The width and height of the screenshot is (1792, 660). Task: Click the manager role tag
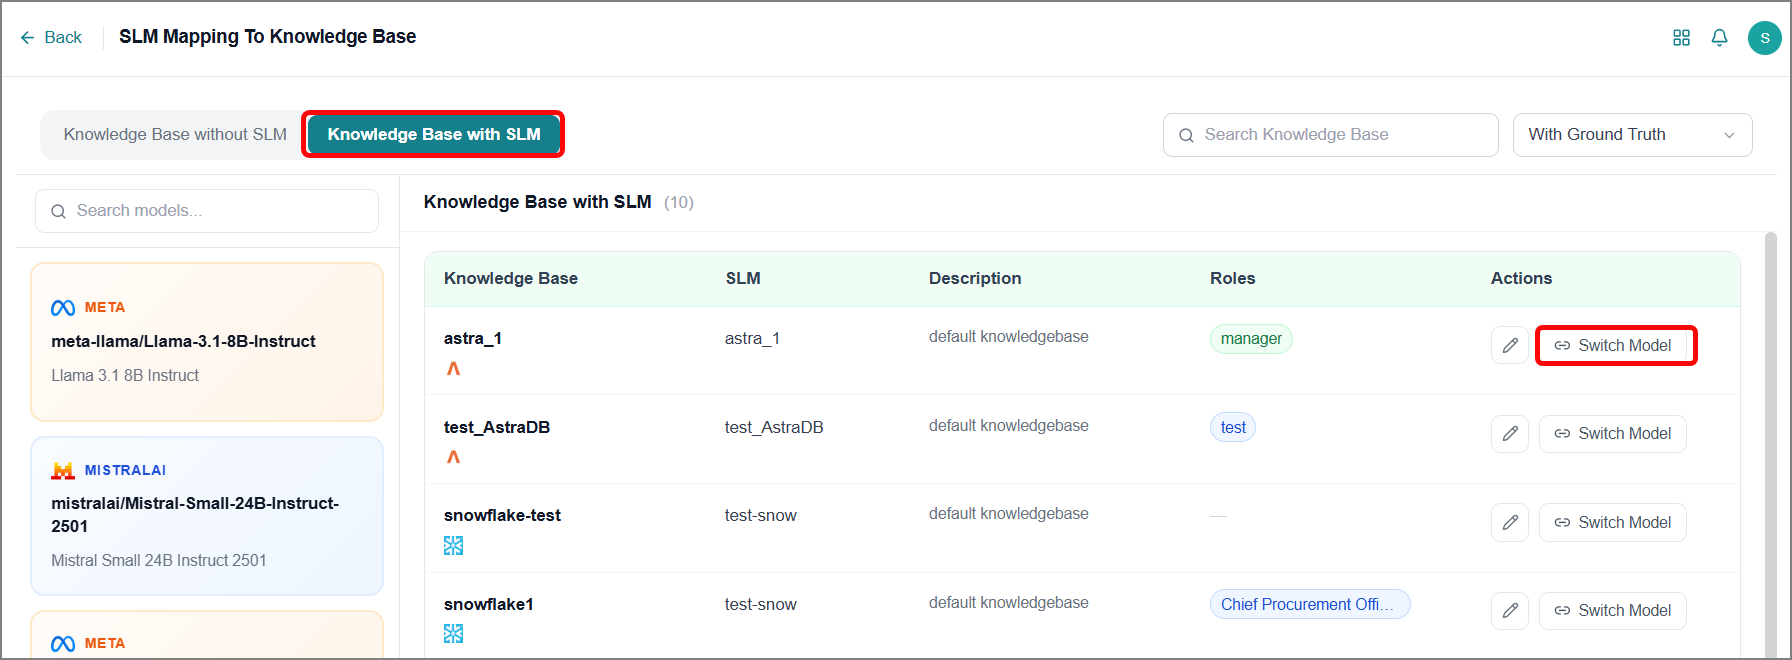[1251, 339]
